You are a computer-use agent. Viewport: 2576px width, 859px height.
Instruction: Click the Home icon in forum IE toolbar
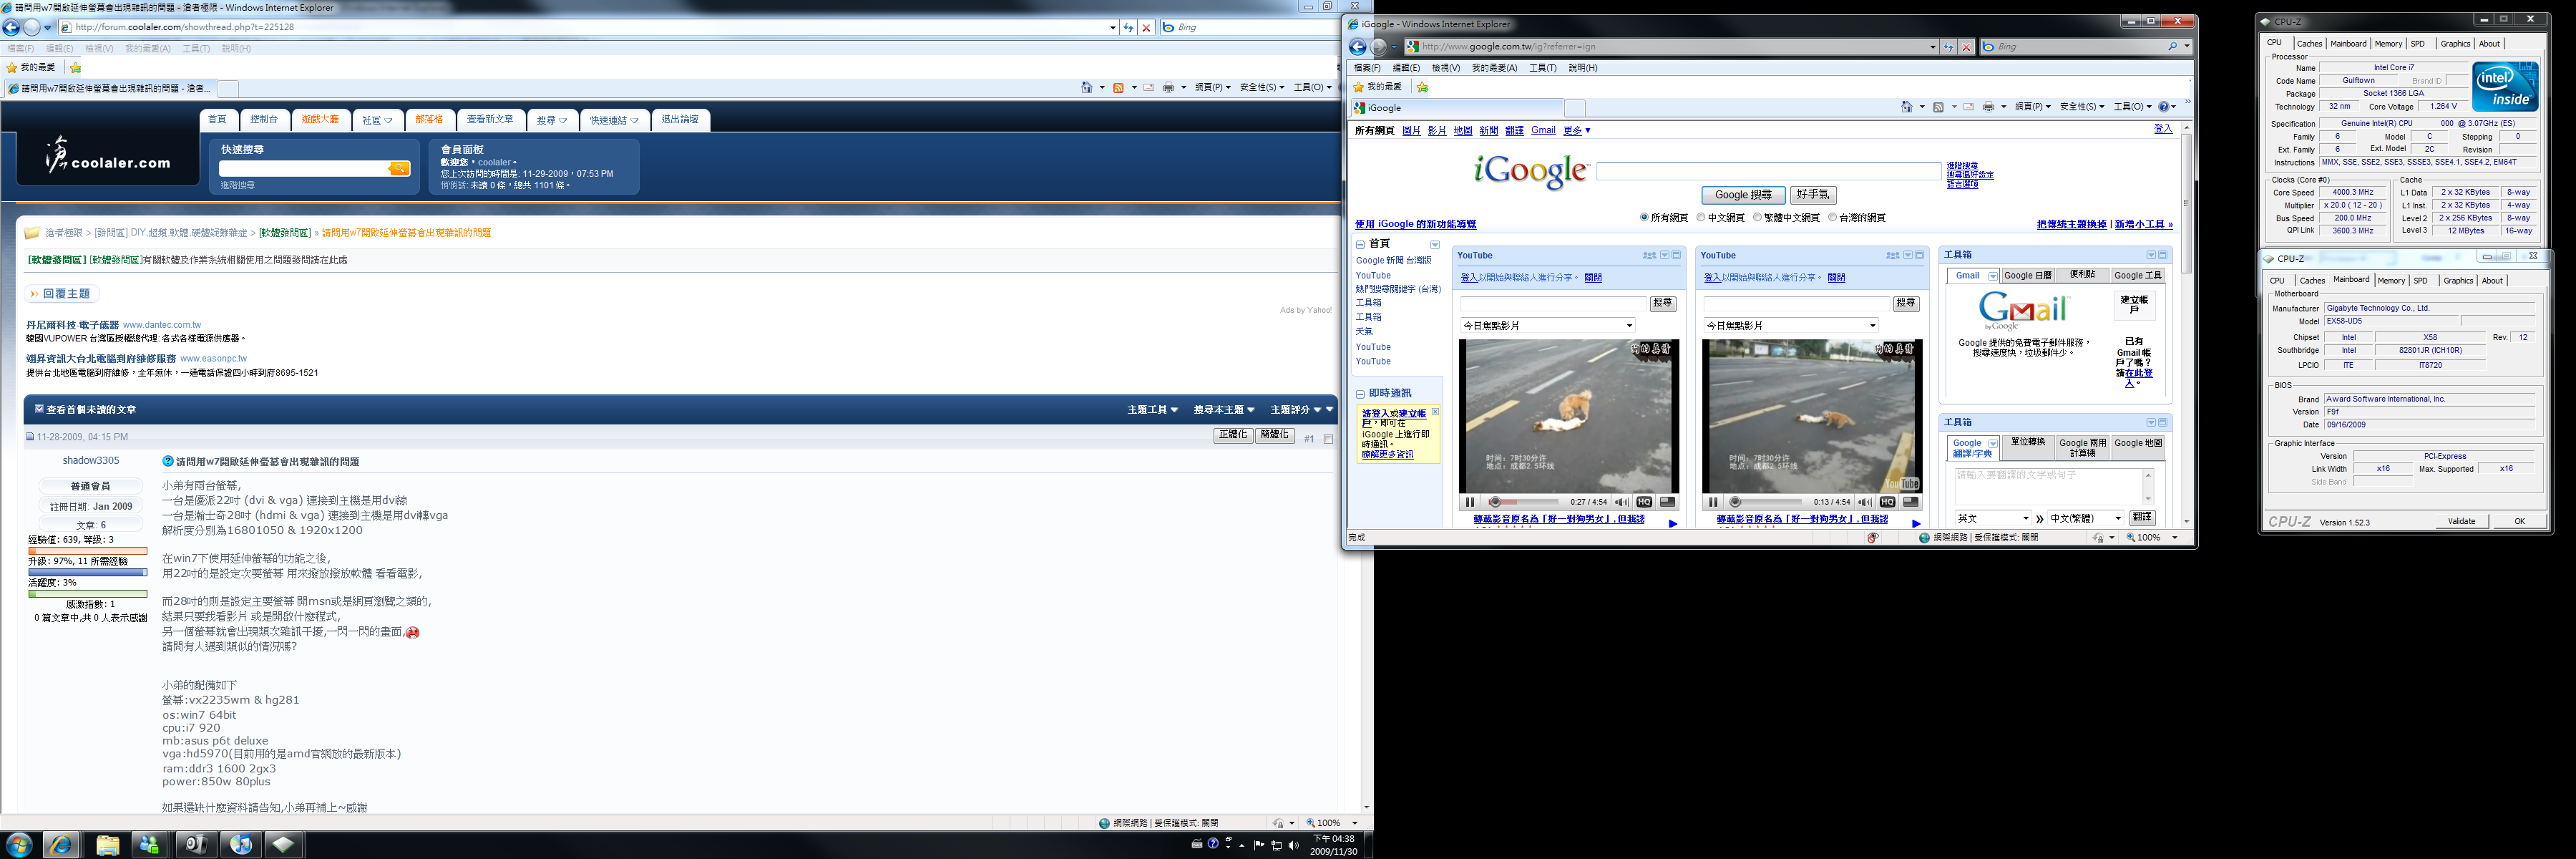[x=1087, y=88]
